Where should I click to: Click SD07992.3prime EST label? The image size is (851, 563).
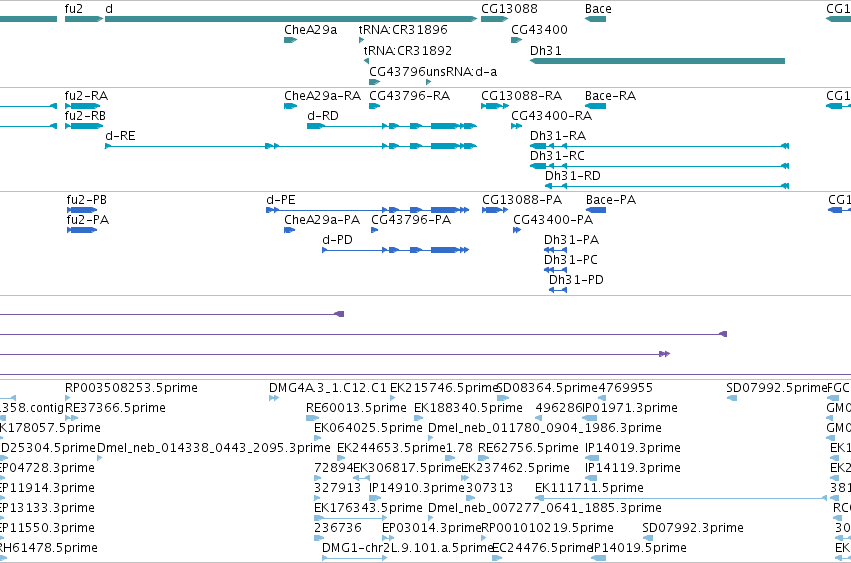pyautogui.click(x=693, y=529)
